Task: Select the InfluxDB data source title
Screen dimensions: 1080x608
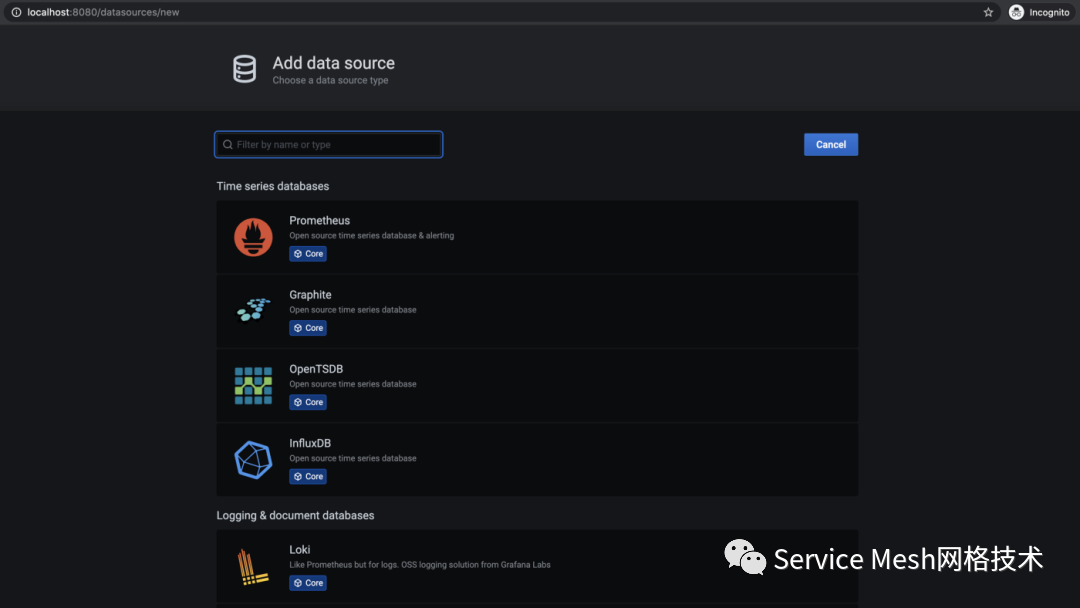Action: (310, 443)
